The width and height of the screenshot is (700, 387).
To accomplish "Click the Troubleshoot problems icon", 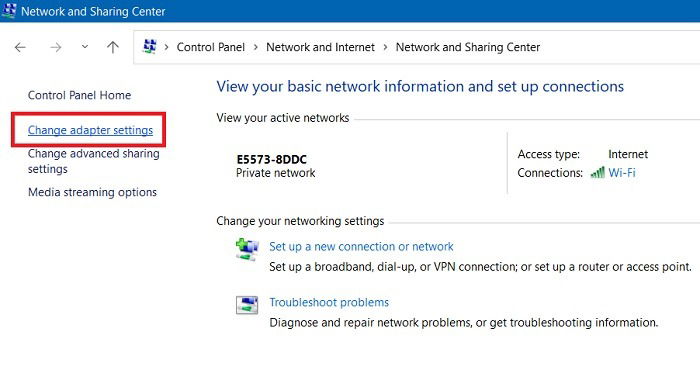I will [247, 305].
